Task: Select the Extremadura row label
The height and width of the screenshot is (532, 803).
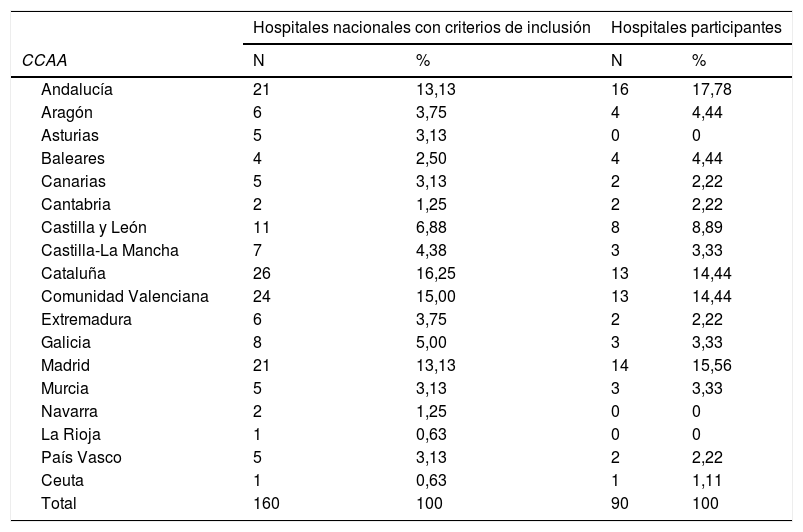Action: pyautogui.click(x=87, y=320)
